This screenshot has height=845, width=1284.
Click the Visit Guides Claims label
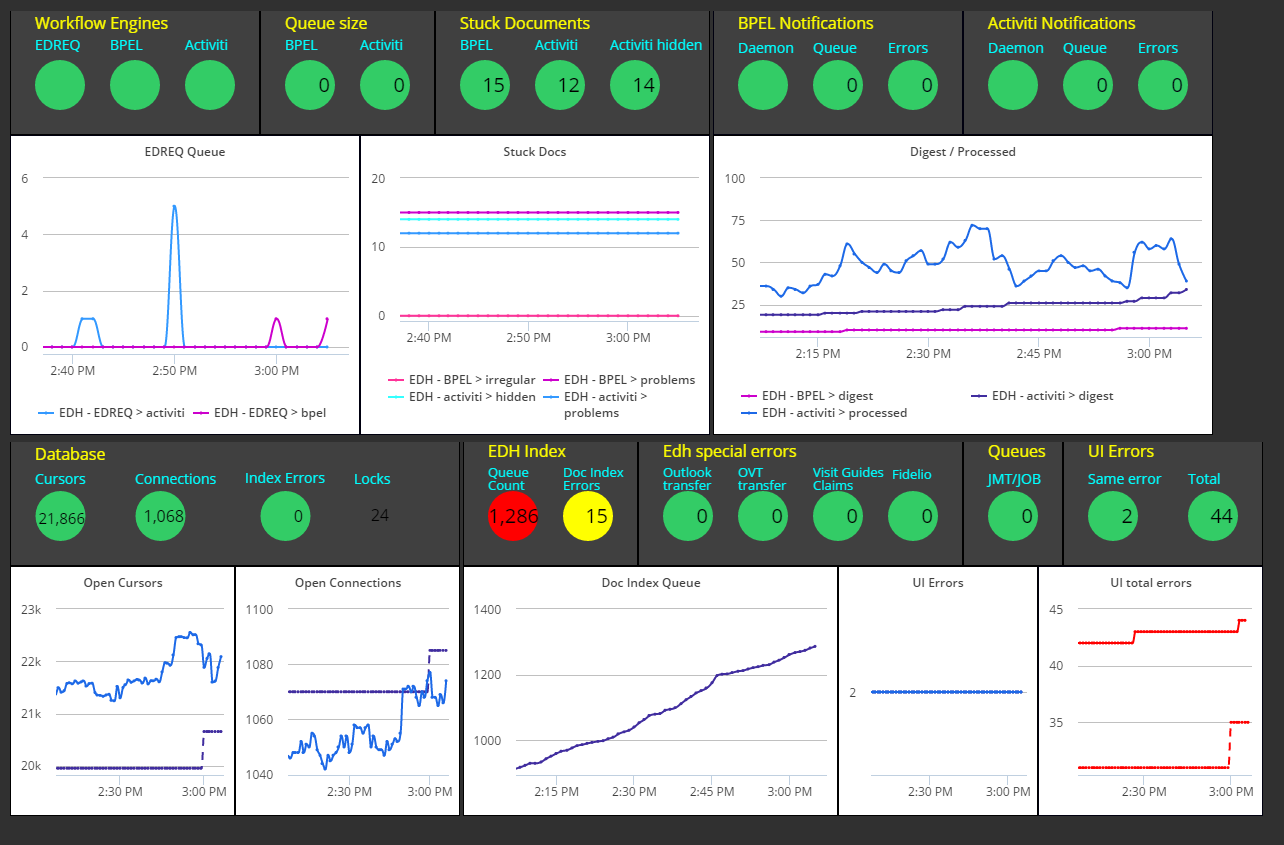848,479
